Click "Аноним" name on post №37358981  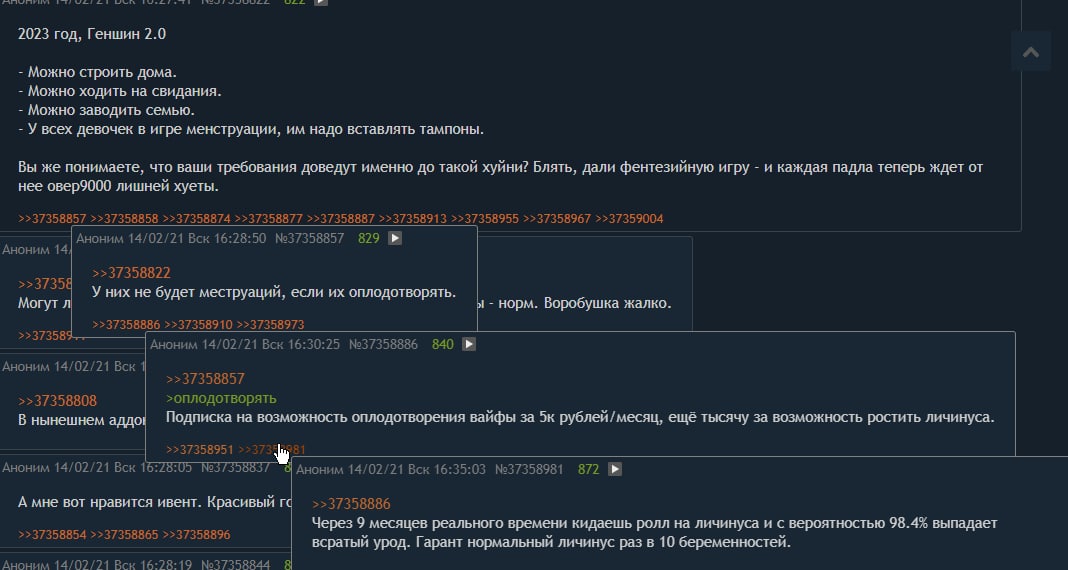[320, 469]
